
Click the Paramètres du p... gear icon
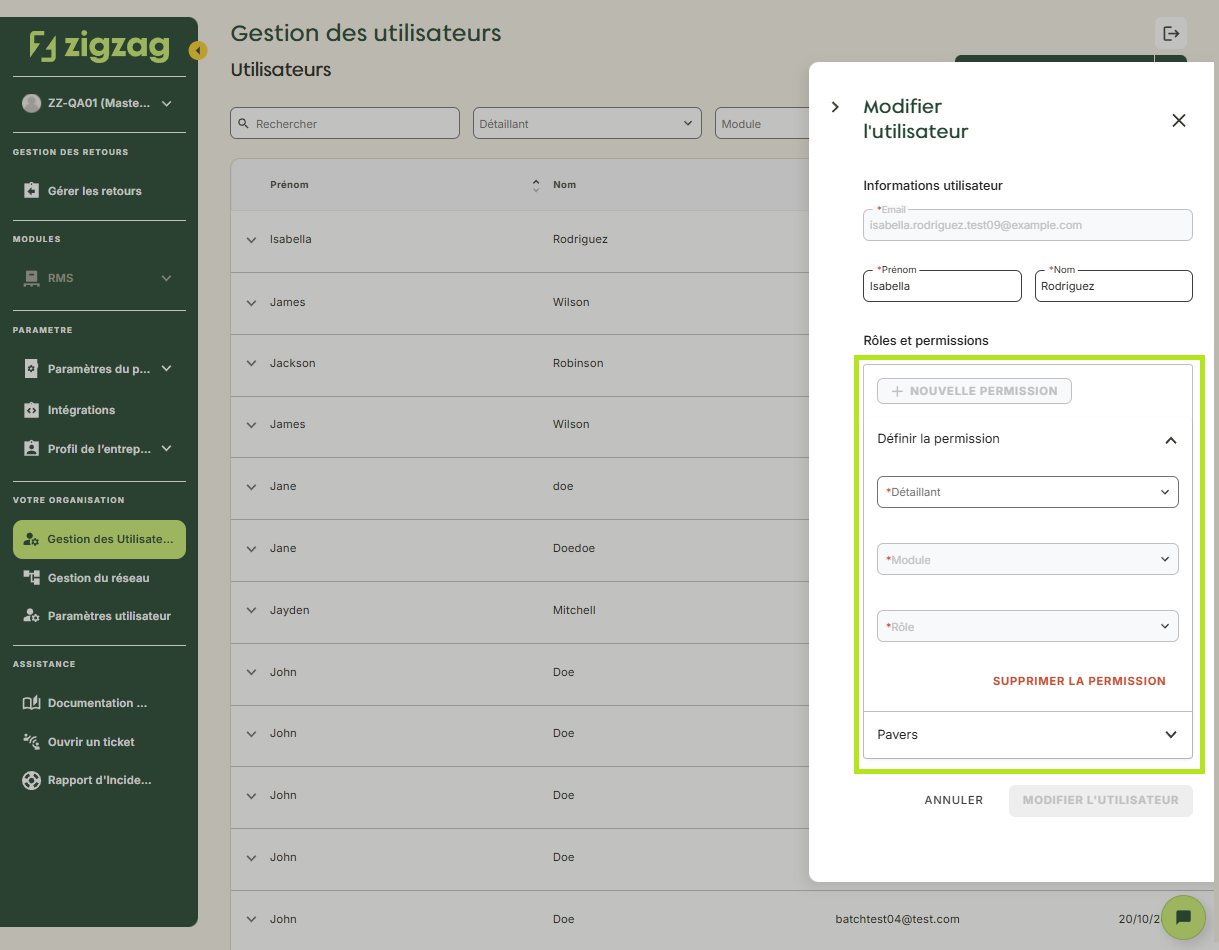click(x=31, y=369)
